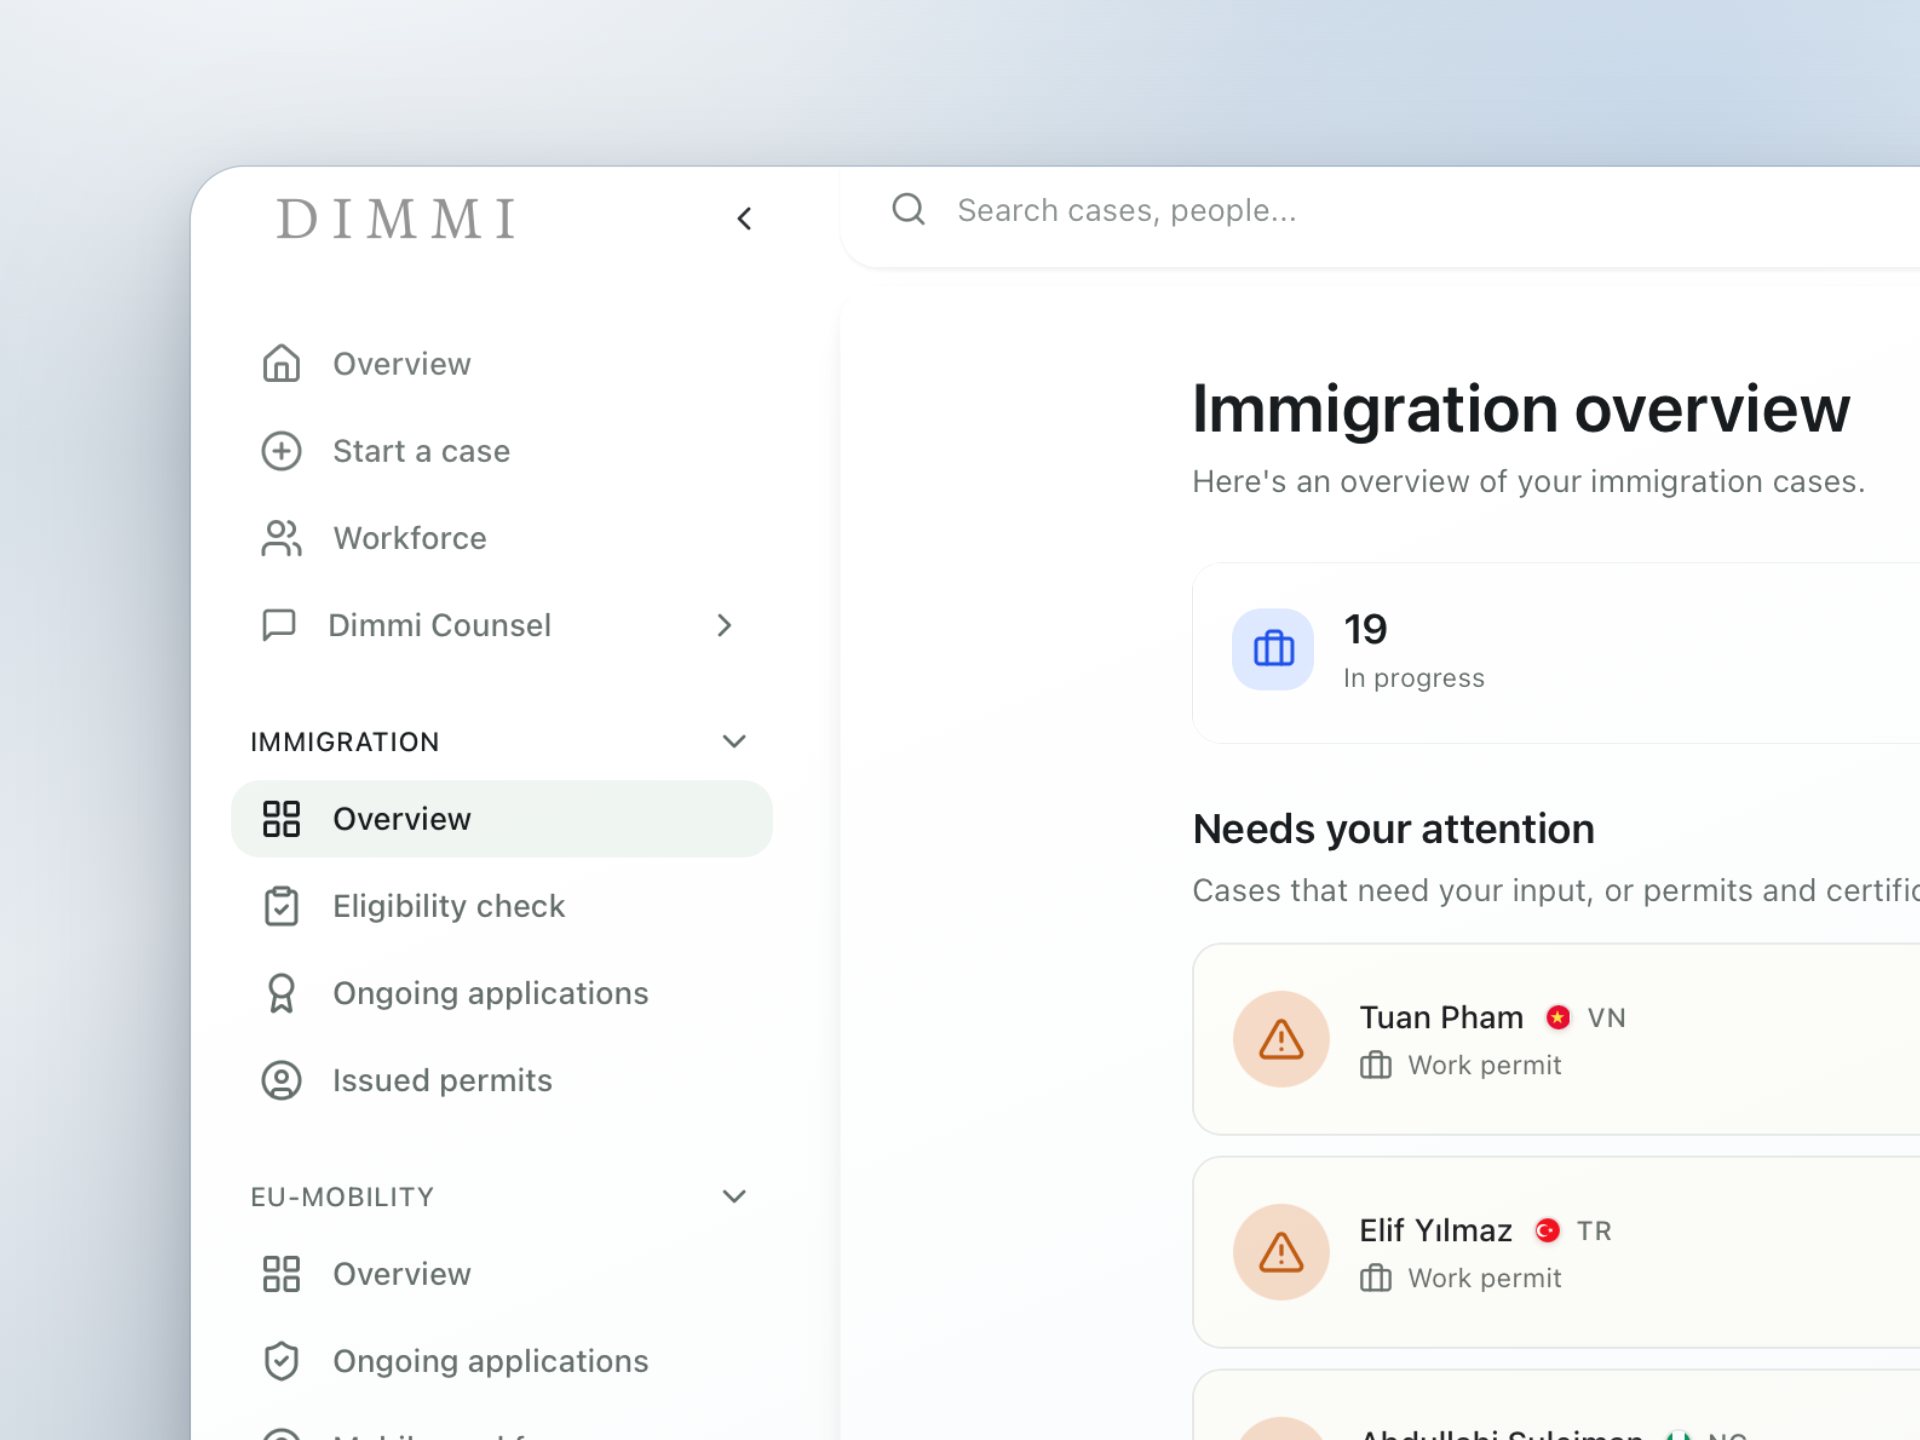The height and width of the screenshot is (1440, 1920).
Task: Open Workforce section
Action: pos(410,538)
